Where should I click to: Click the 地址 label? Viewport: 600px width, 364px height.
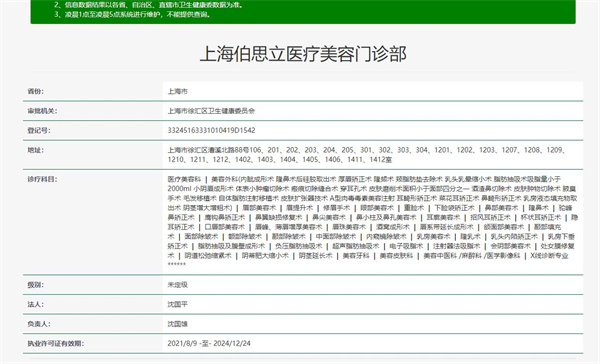35,150
